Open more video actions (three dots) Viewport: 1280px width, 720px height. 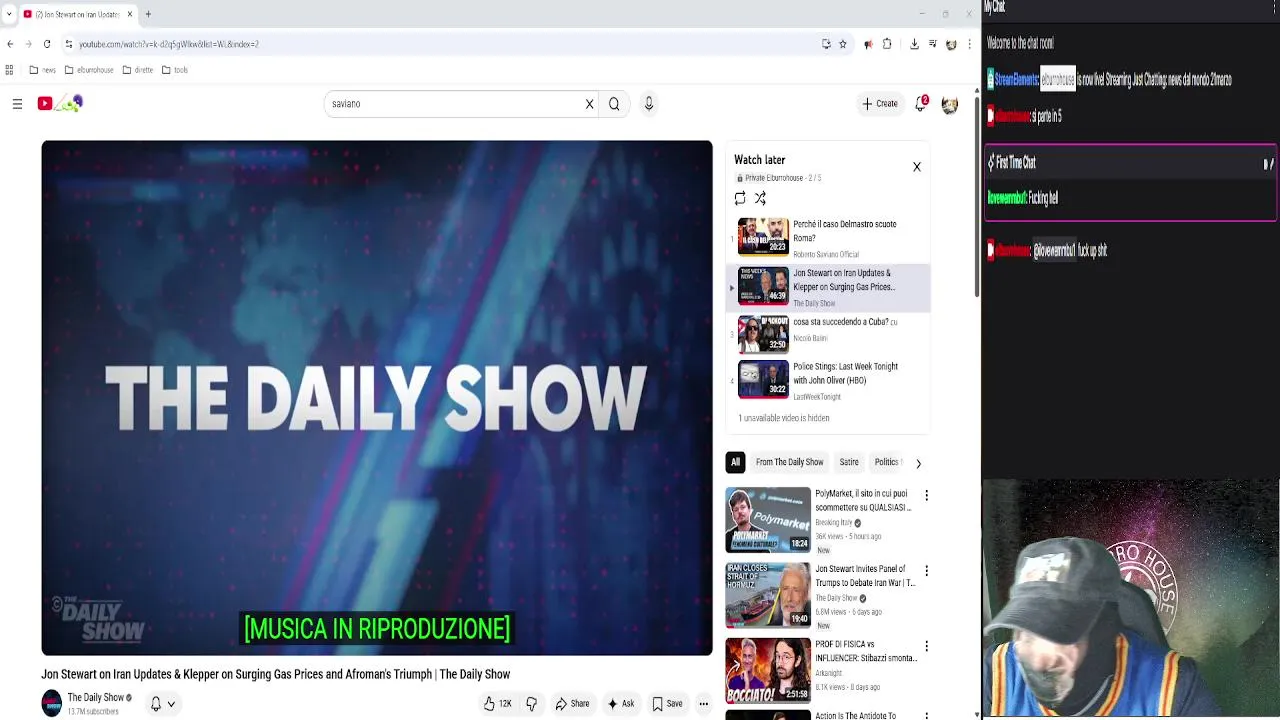coord(703,704)
